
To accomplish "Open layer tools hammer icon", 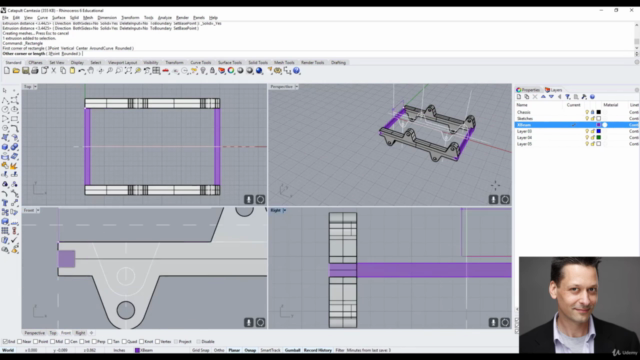I will (584, 97).
